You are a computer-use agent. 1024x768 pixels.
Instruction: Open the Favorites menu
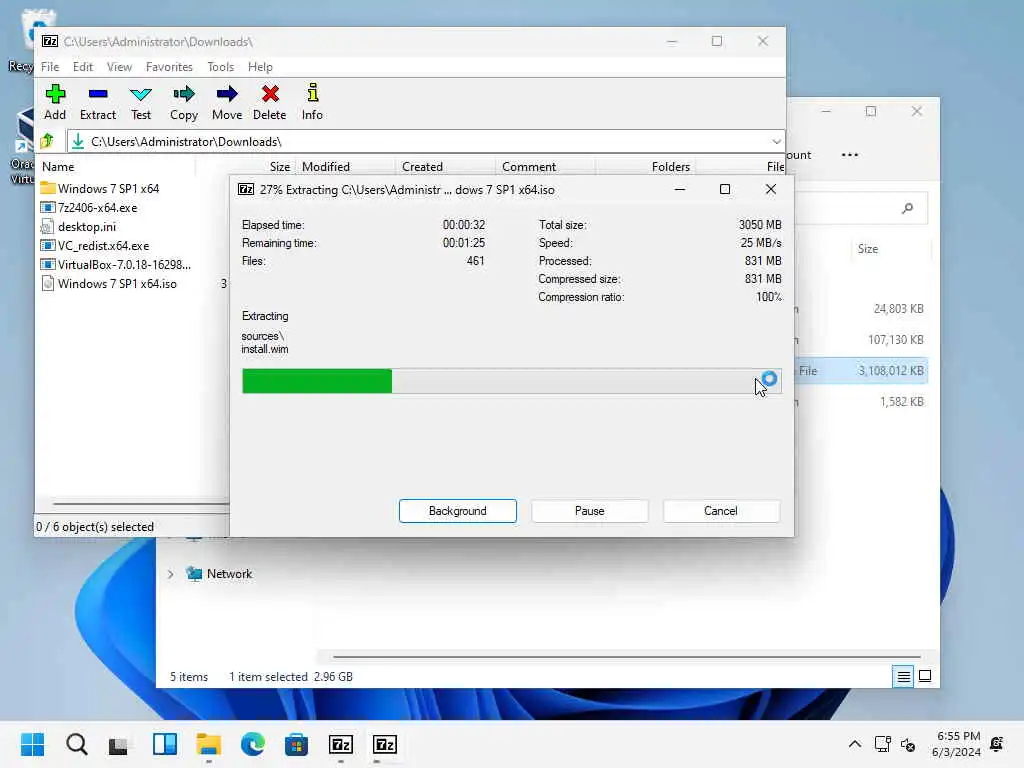pos(169,67)
